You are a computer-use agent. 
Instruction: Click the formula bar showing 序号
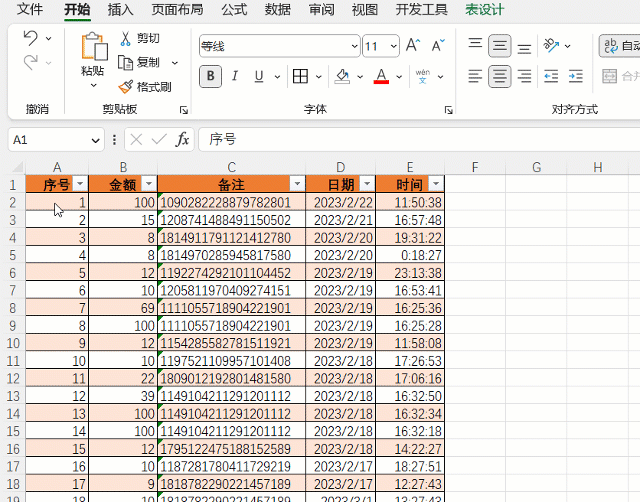pyautogui.click(x=419, y=140)
